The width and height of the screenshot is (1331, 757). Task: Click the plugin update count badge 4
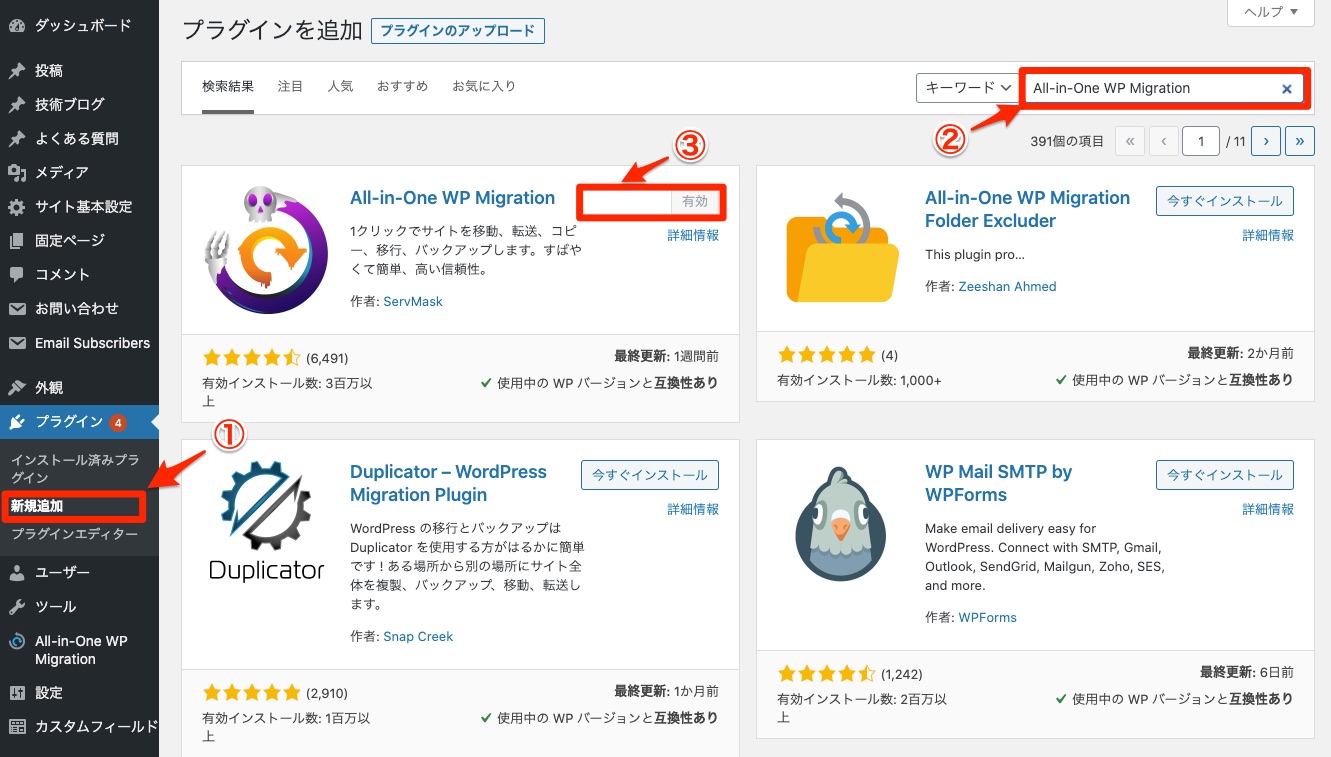pos(118,423)
